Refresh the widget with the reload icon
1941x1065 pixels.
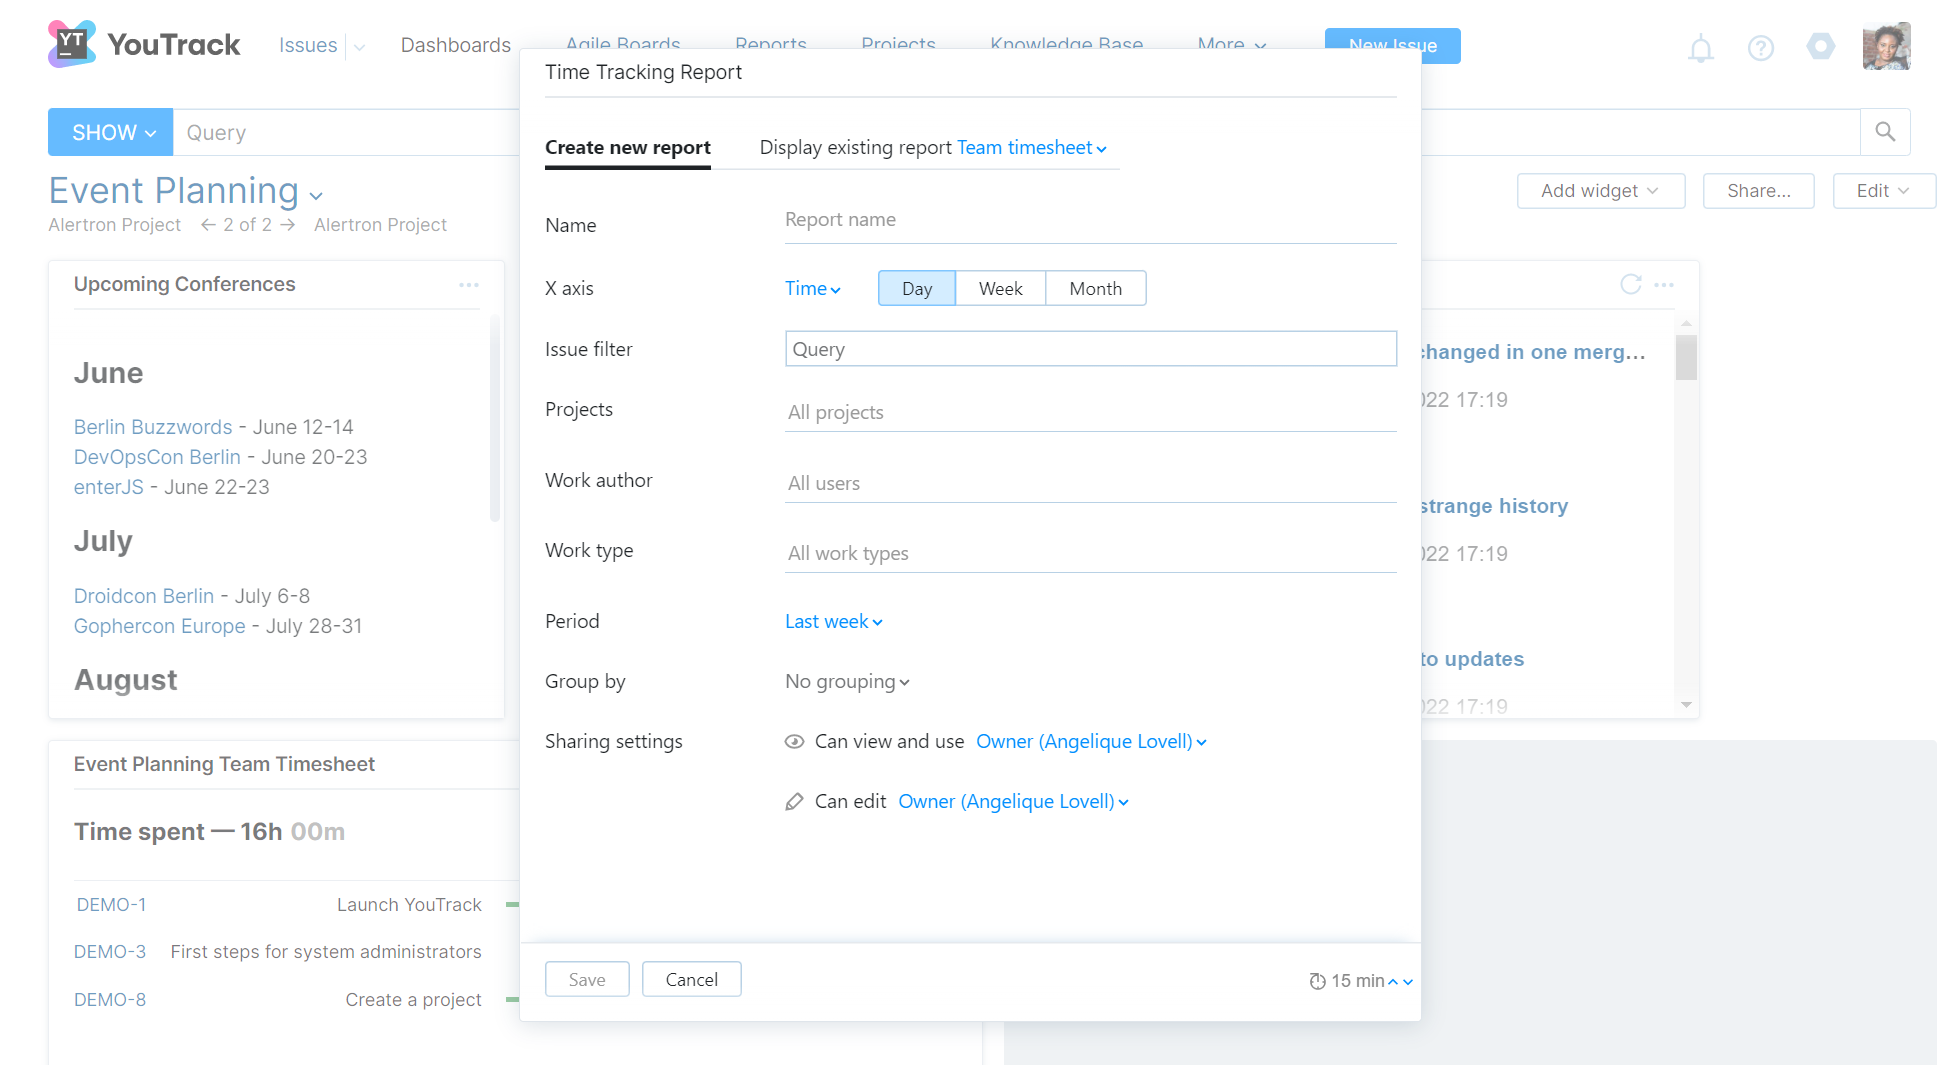1630,285
